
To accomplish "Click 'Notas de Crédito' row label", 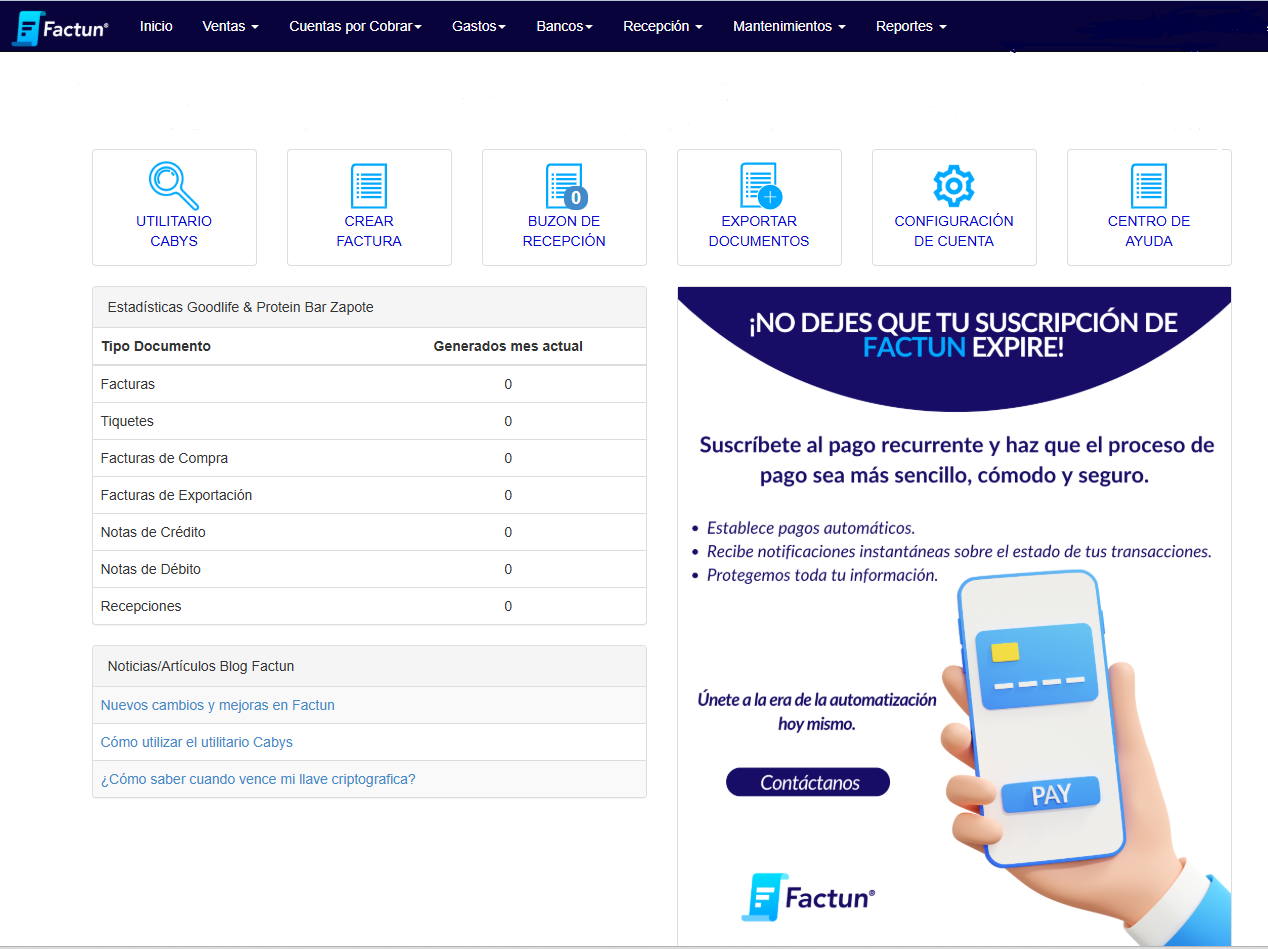I will [153, 532].
